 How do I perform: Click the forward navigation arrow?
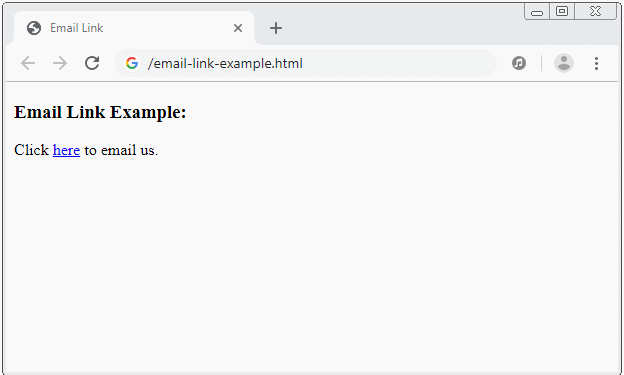coord(60,63)
